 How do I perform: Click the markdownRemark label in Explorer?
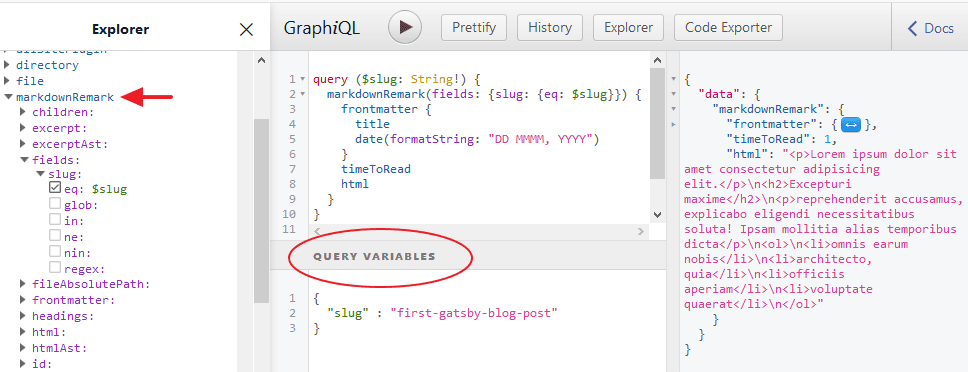65,97
